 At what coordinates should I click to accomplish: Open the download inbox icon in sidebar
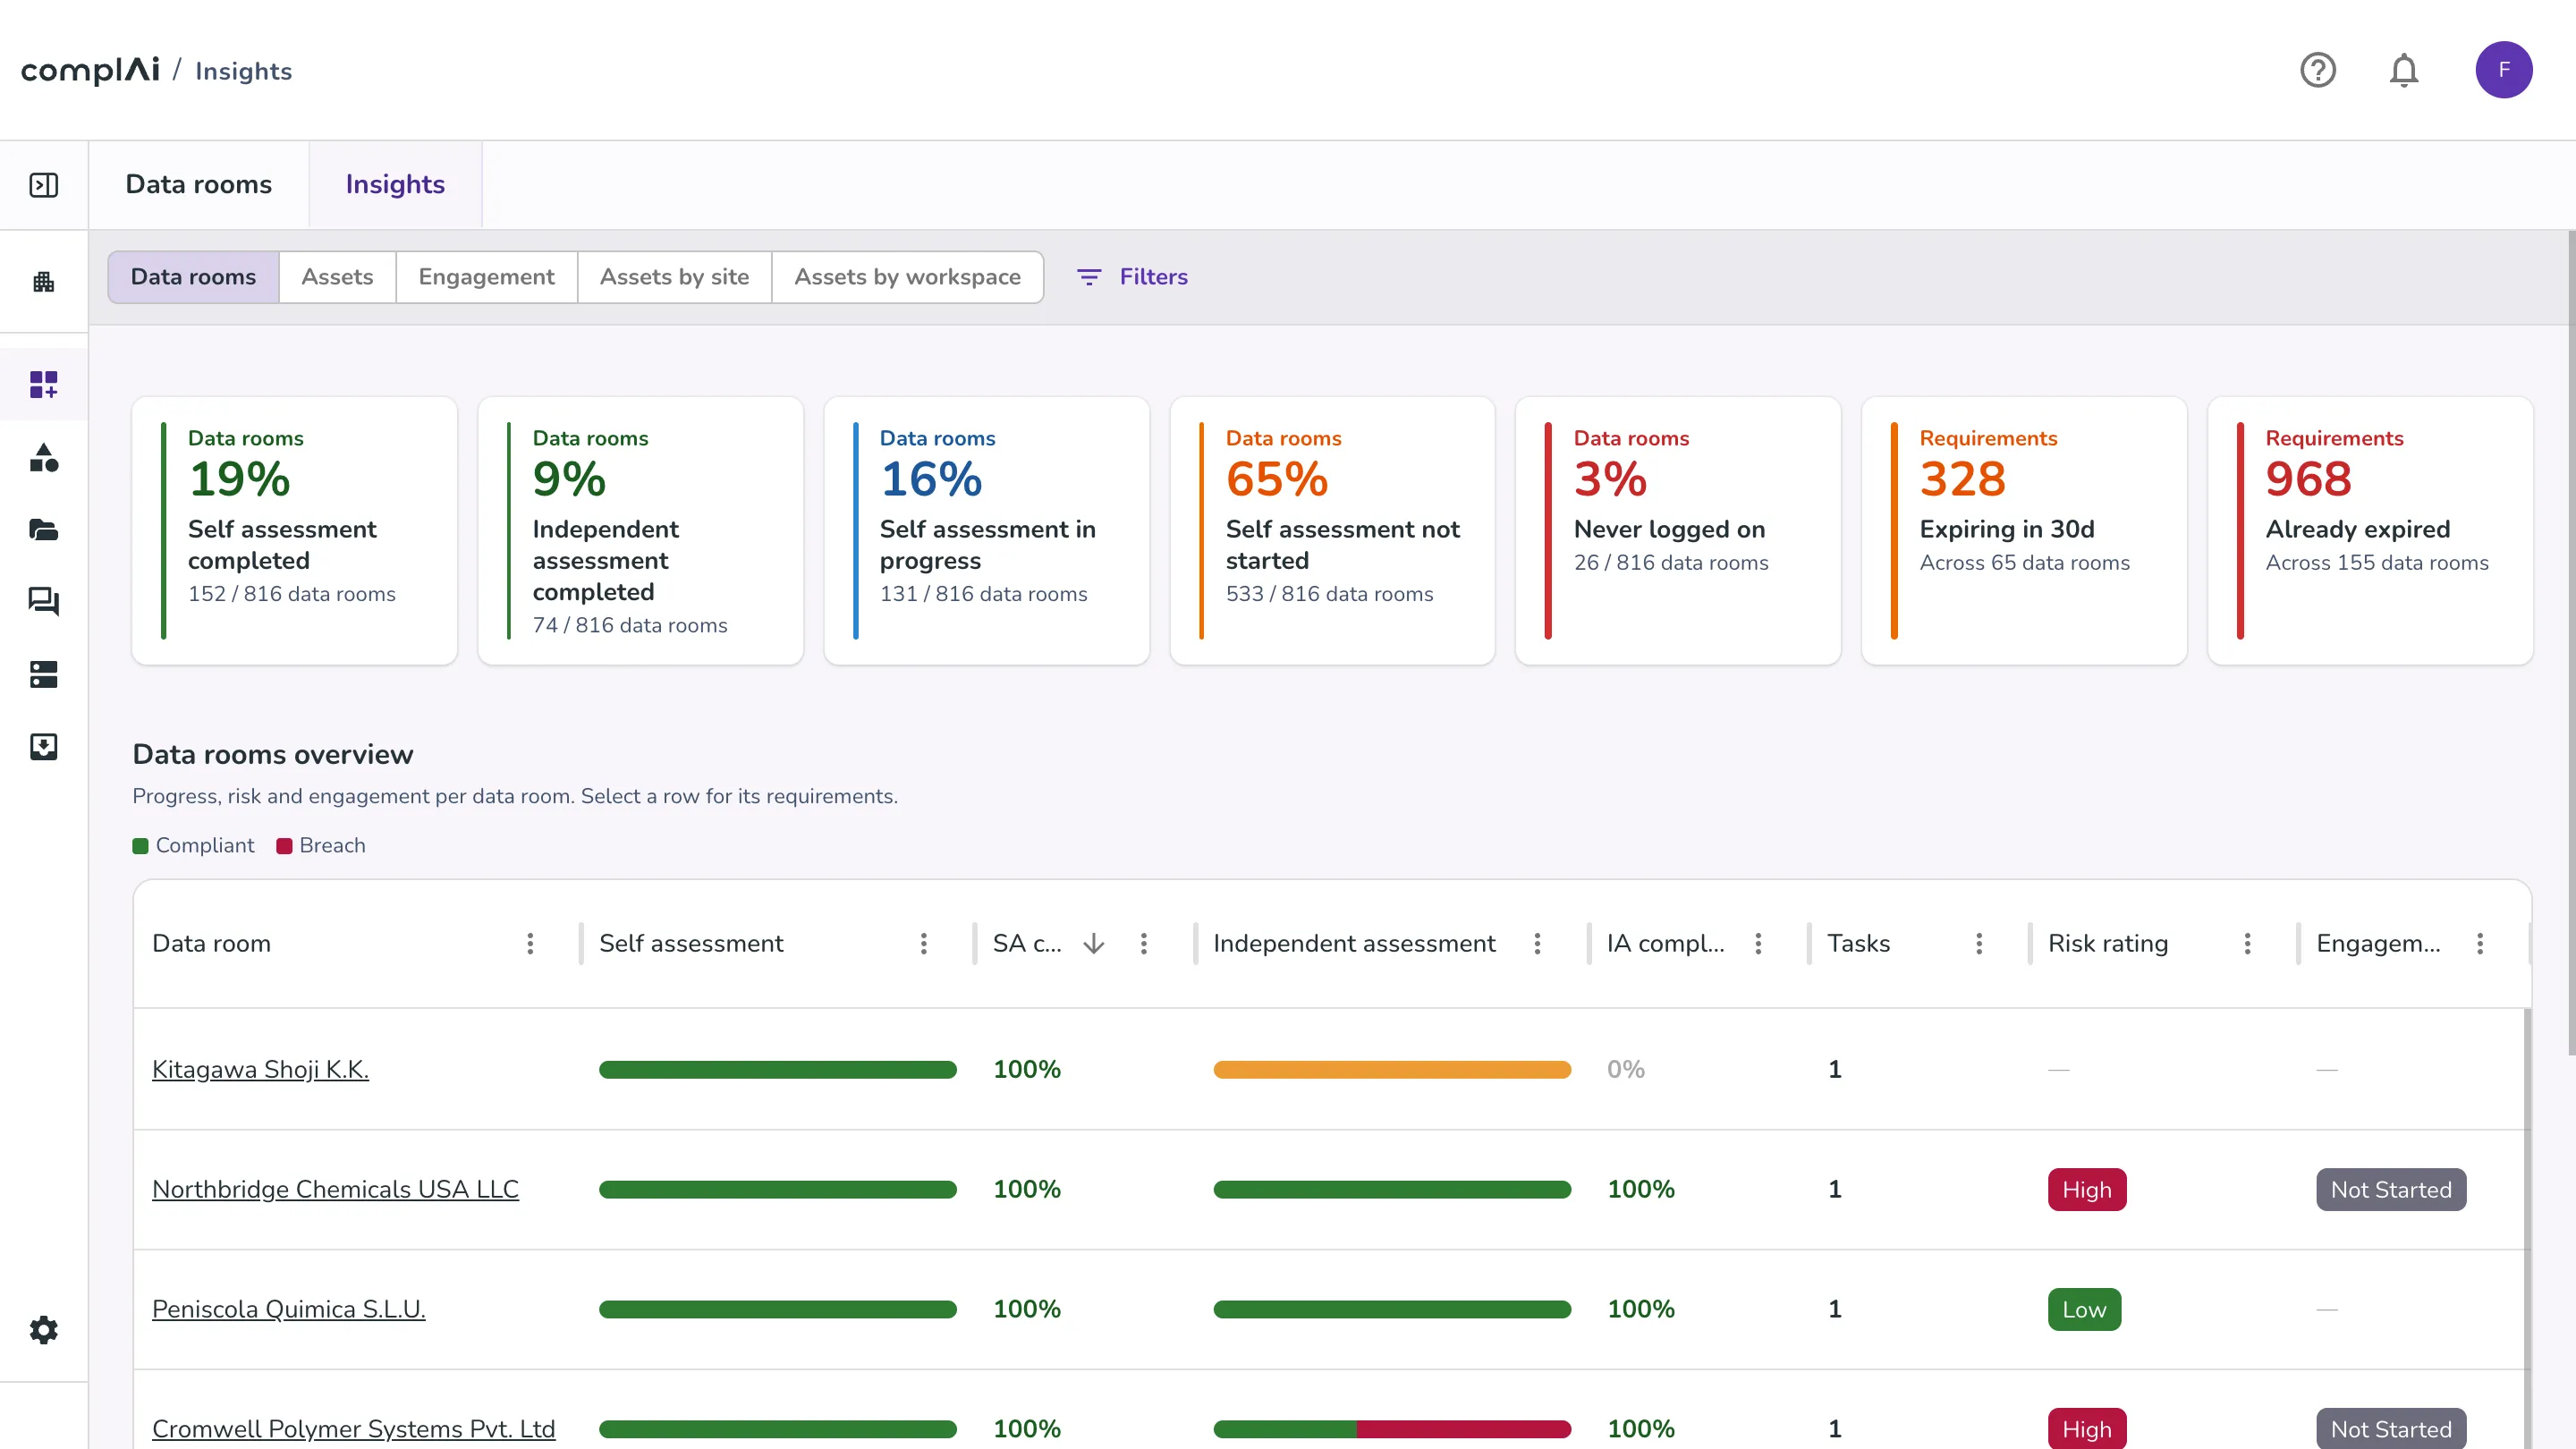44,747
